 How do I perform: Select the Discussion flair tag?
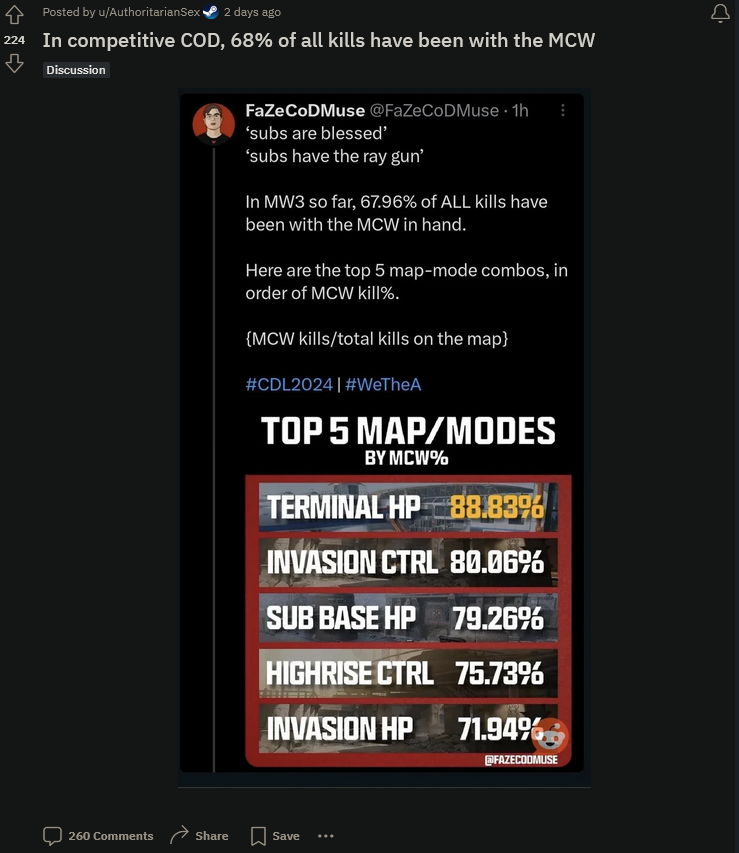click(x=76, y=70)
